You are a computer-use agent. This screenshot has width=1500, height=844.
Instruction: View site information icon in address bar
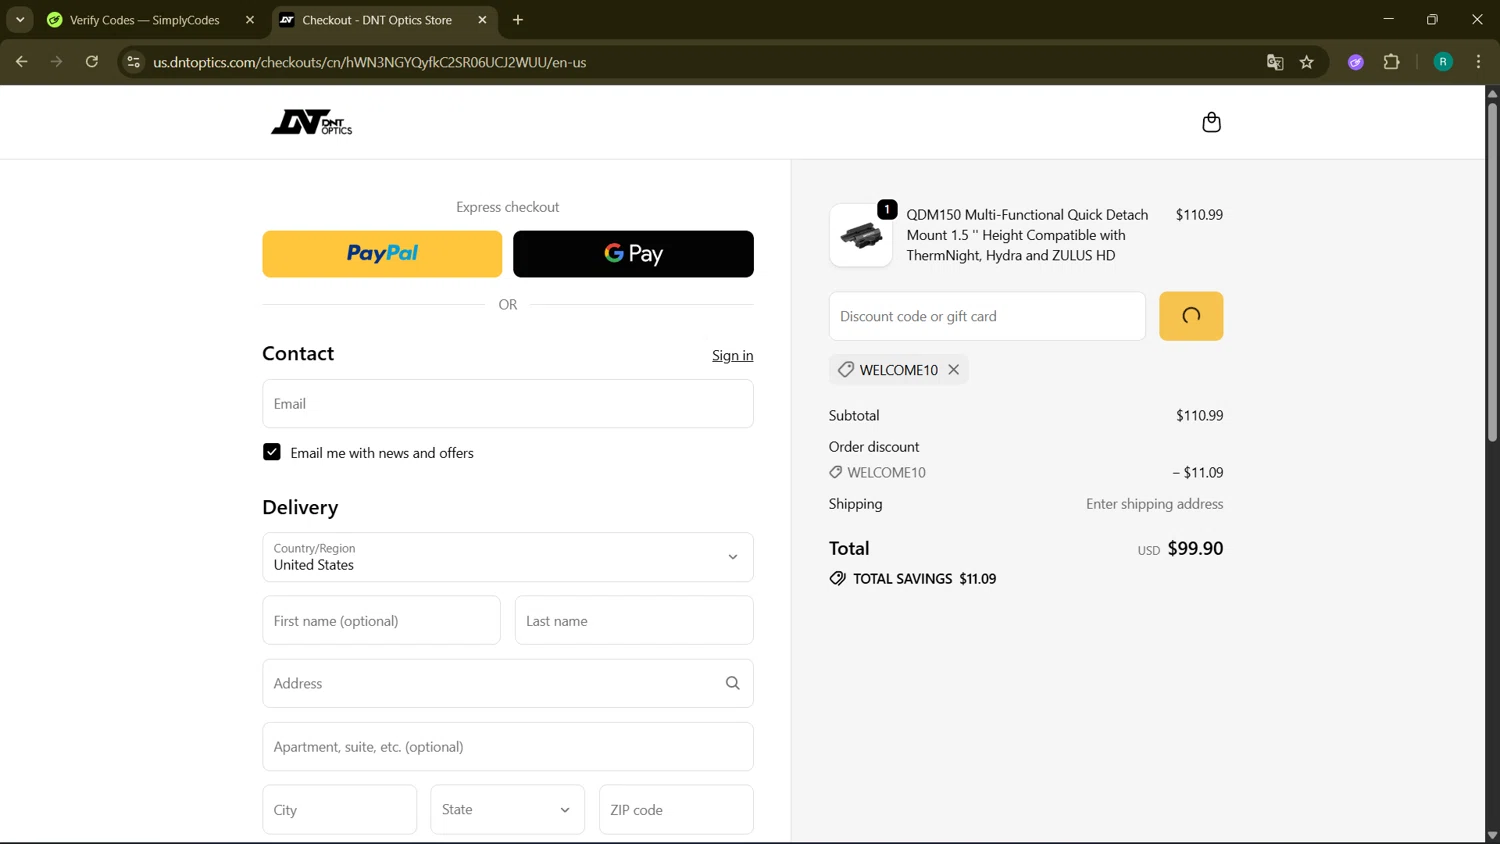[133, 62]
